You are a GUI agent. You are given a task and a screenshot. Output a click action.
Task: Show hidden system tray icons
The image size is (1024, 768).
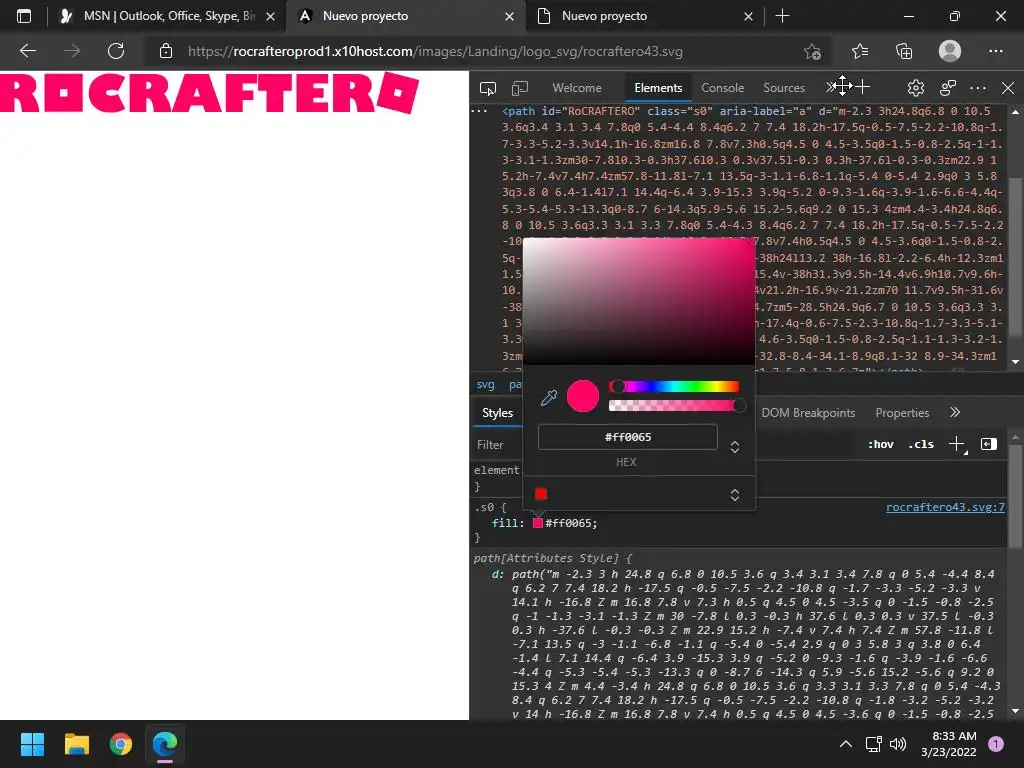846,744
